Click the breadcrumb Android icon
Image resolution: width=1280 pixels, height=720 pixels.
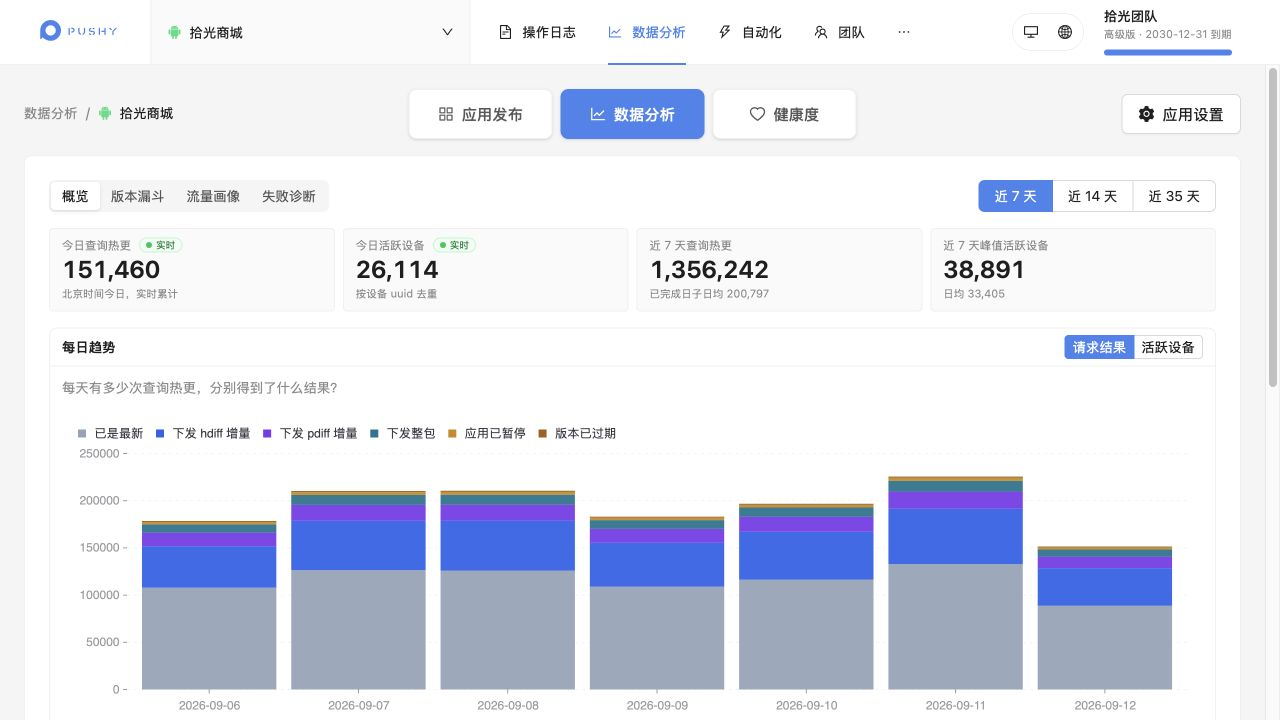tap(105, 113)
